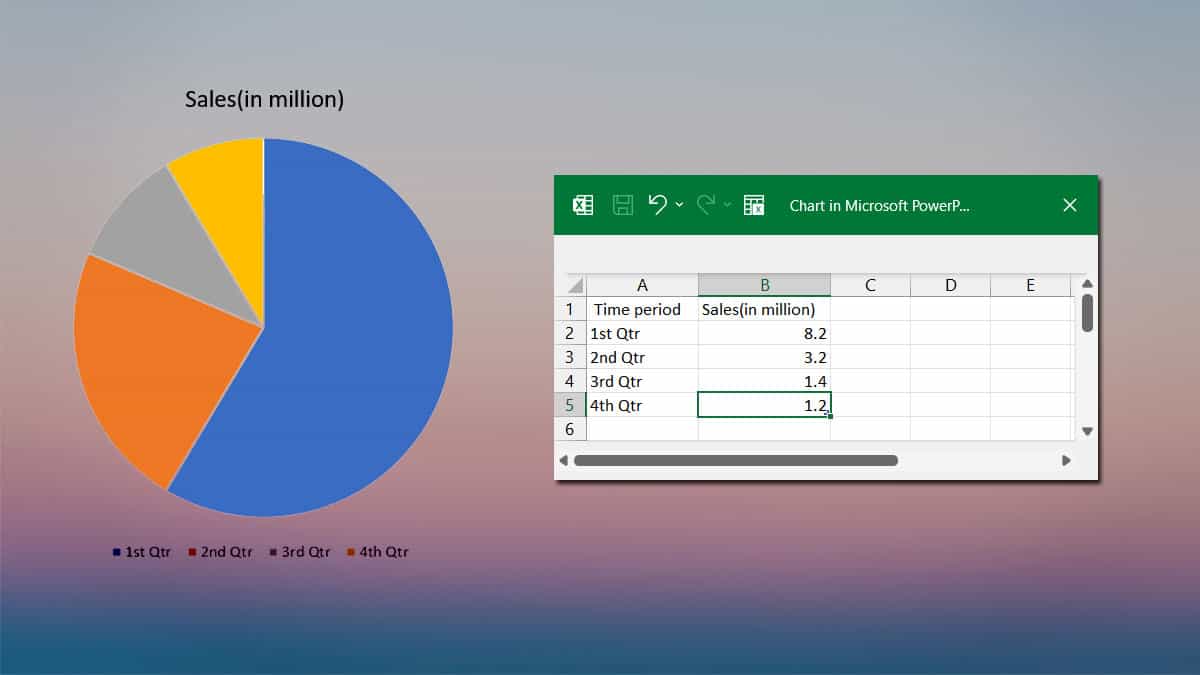Expand the Undo dropdown arrow
This screenshot has height=675, width=1200.
tap(679, 204)
